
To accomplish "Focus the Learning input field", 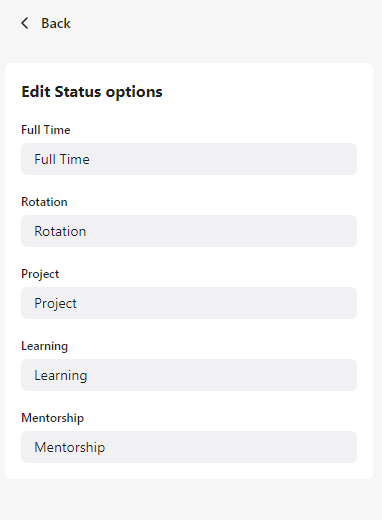I will coord(189,375).
